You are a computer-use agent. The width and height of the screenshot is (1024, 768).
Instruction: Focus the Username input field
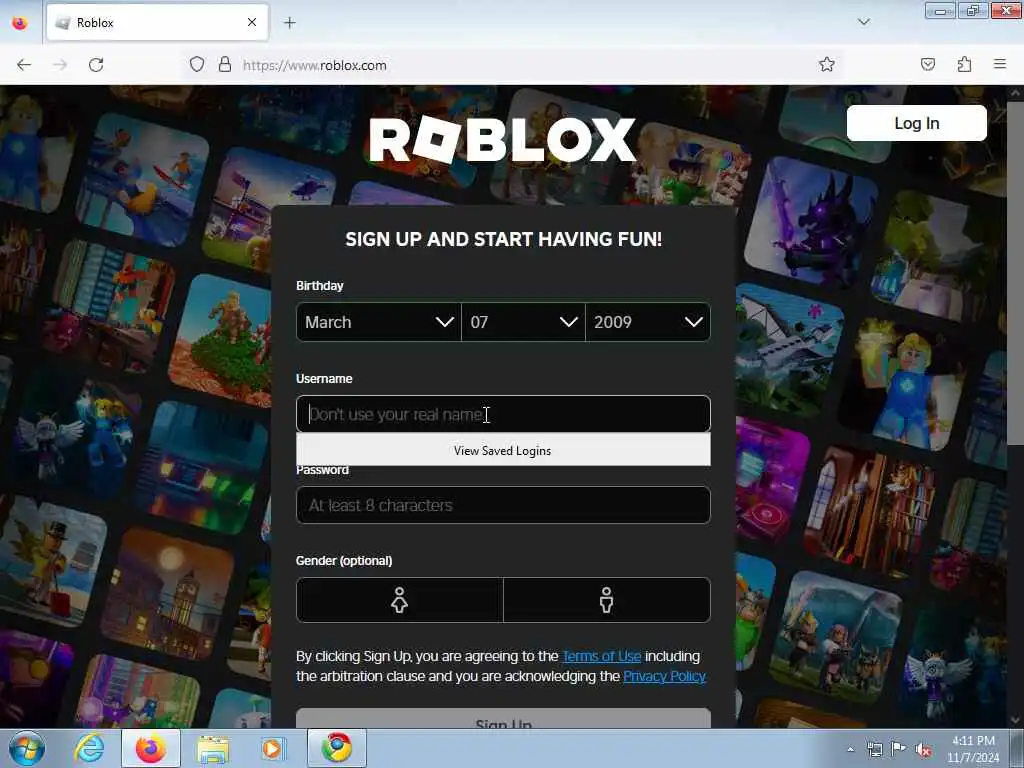pyautogui.click(x=503, y=414)
